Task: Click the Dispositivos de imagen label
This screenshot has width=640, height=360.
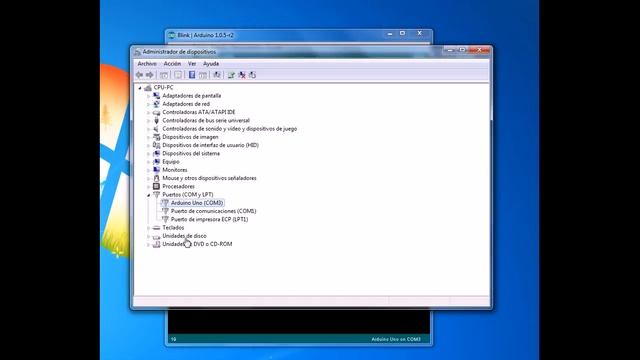Action: click(x=190, y=137)
